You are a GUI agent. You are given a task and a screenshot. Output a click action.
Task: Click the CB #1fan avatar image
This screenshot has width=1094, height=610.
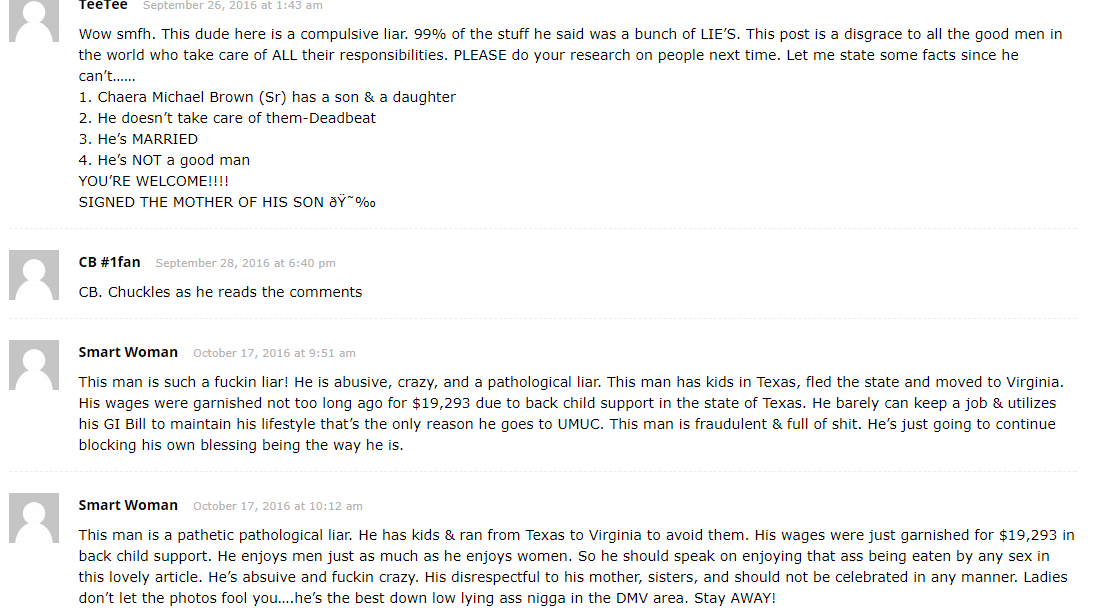(34, 275)
